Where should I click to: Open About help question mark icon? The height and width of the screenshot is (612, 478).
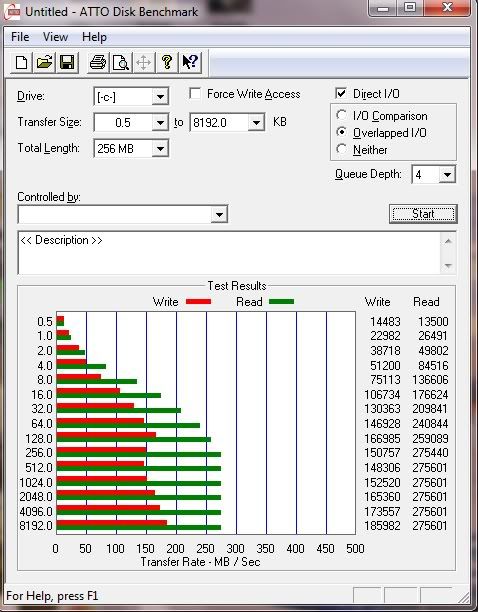click(167, 62)
